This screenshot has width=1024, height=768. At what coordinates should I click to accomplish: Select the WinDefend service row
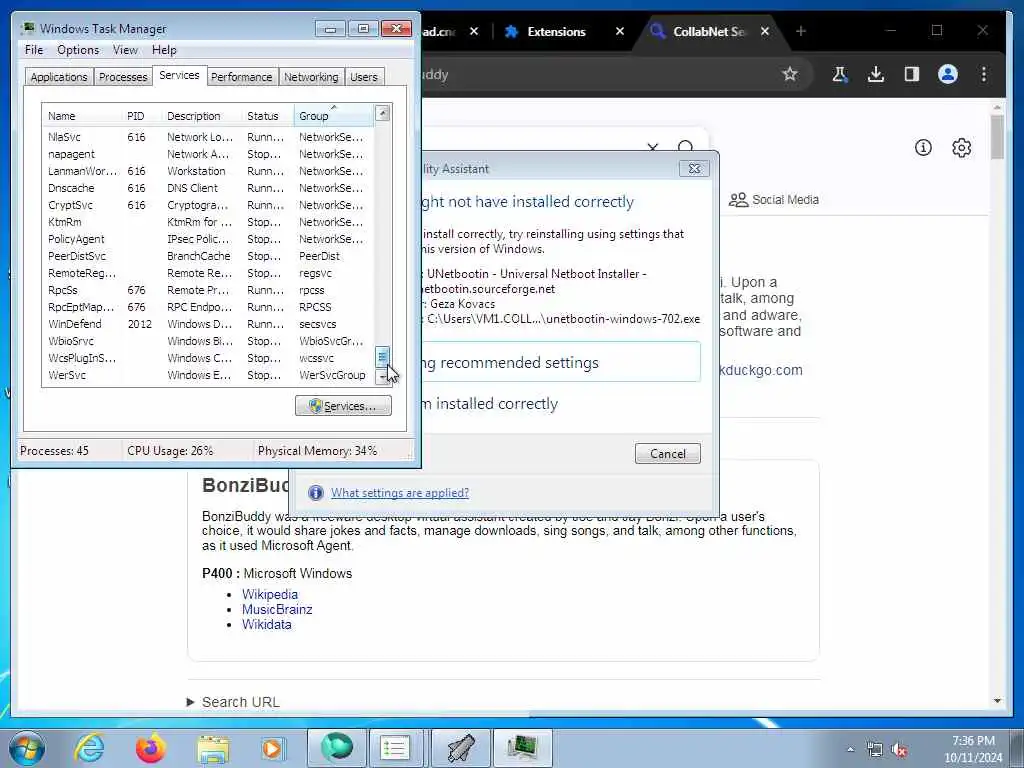(x=208, y=324)
